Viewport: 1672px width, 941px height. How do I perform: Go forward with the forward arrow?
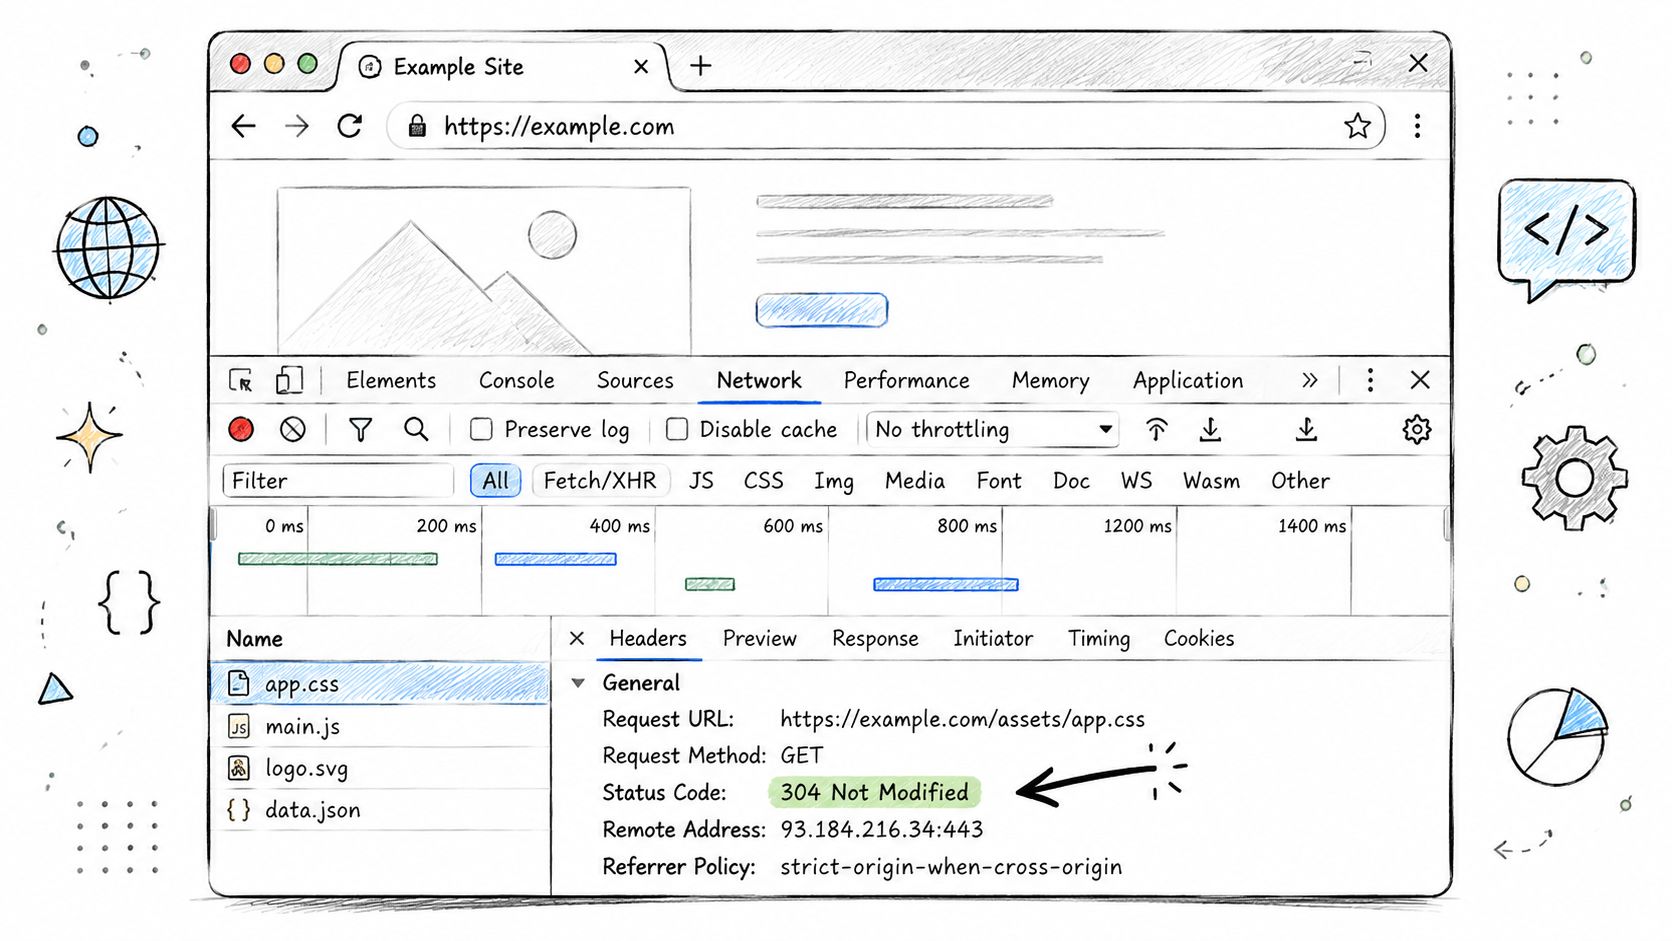pos(297,126)
